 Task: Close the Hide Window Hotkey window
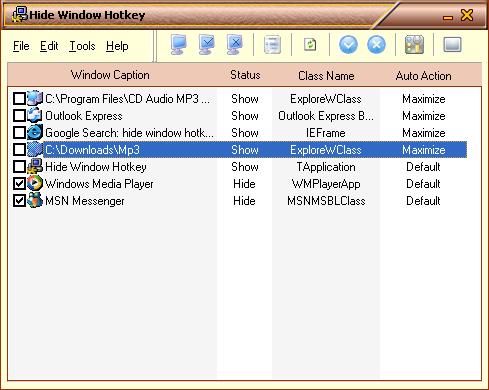[x=467, y=15]
